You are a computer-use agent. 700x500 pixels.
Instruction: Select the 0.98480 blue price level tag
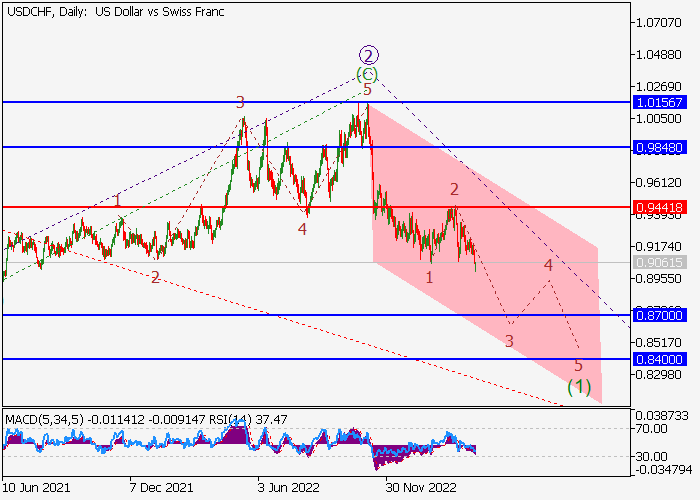(x=658, y=147)
